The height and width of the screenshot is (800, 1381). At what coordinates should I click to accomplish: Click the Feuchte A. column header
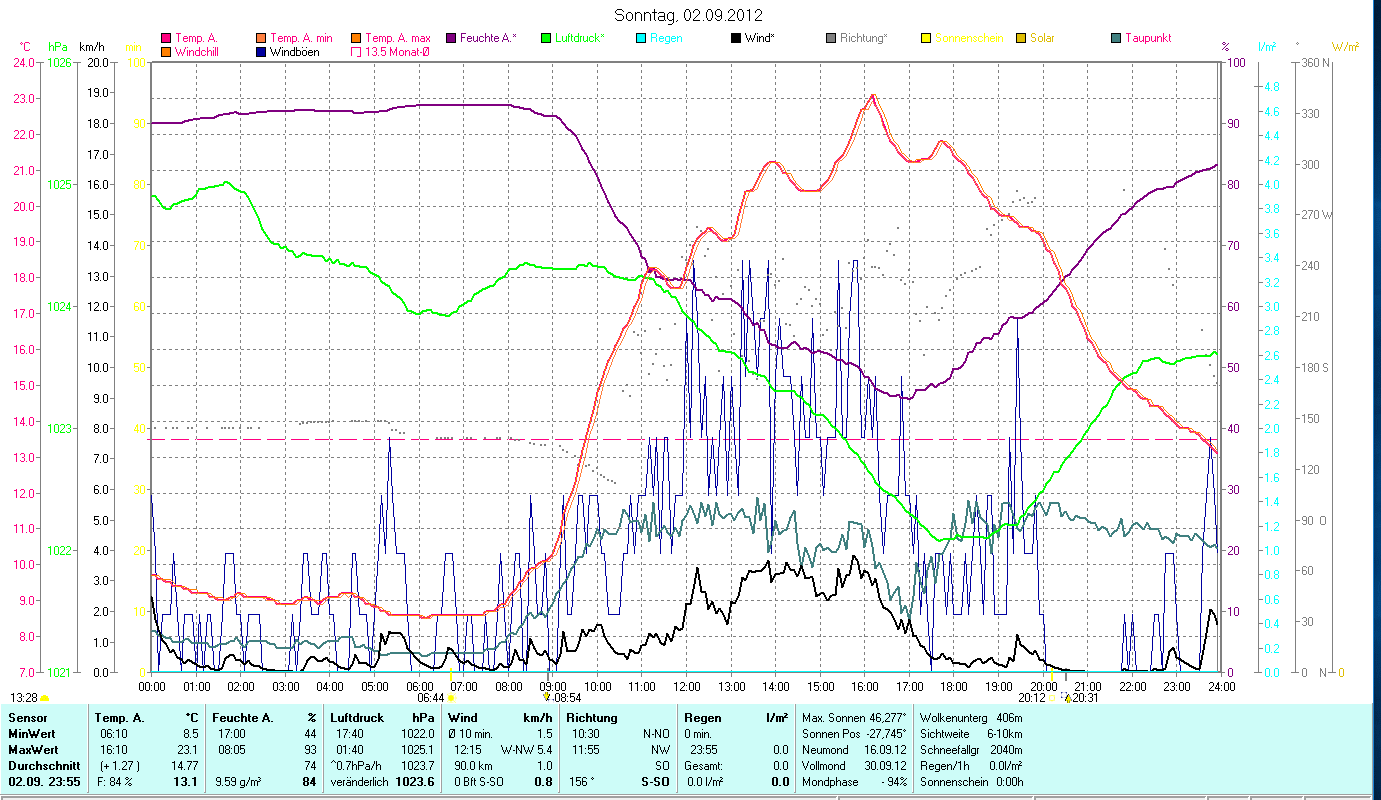click(243, 718)
